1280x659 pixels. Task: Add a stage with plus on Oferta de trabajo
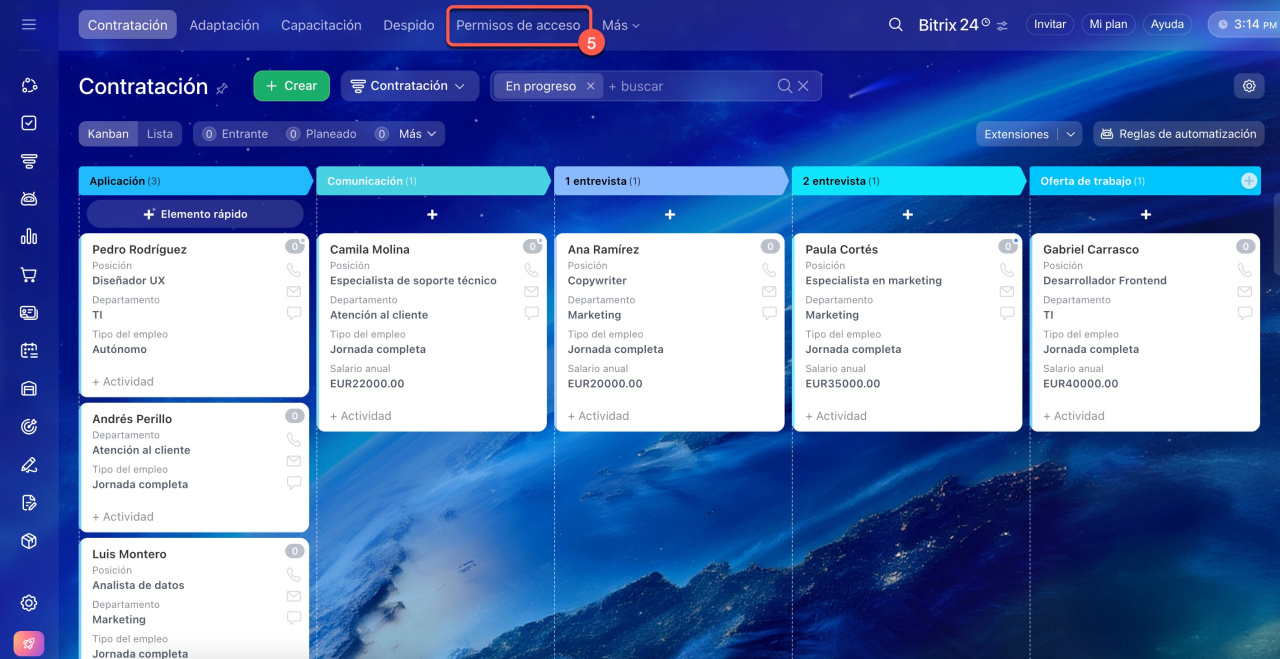tap(1248, 181)
